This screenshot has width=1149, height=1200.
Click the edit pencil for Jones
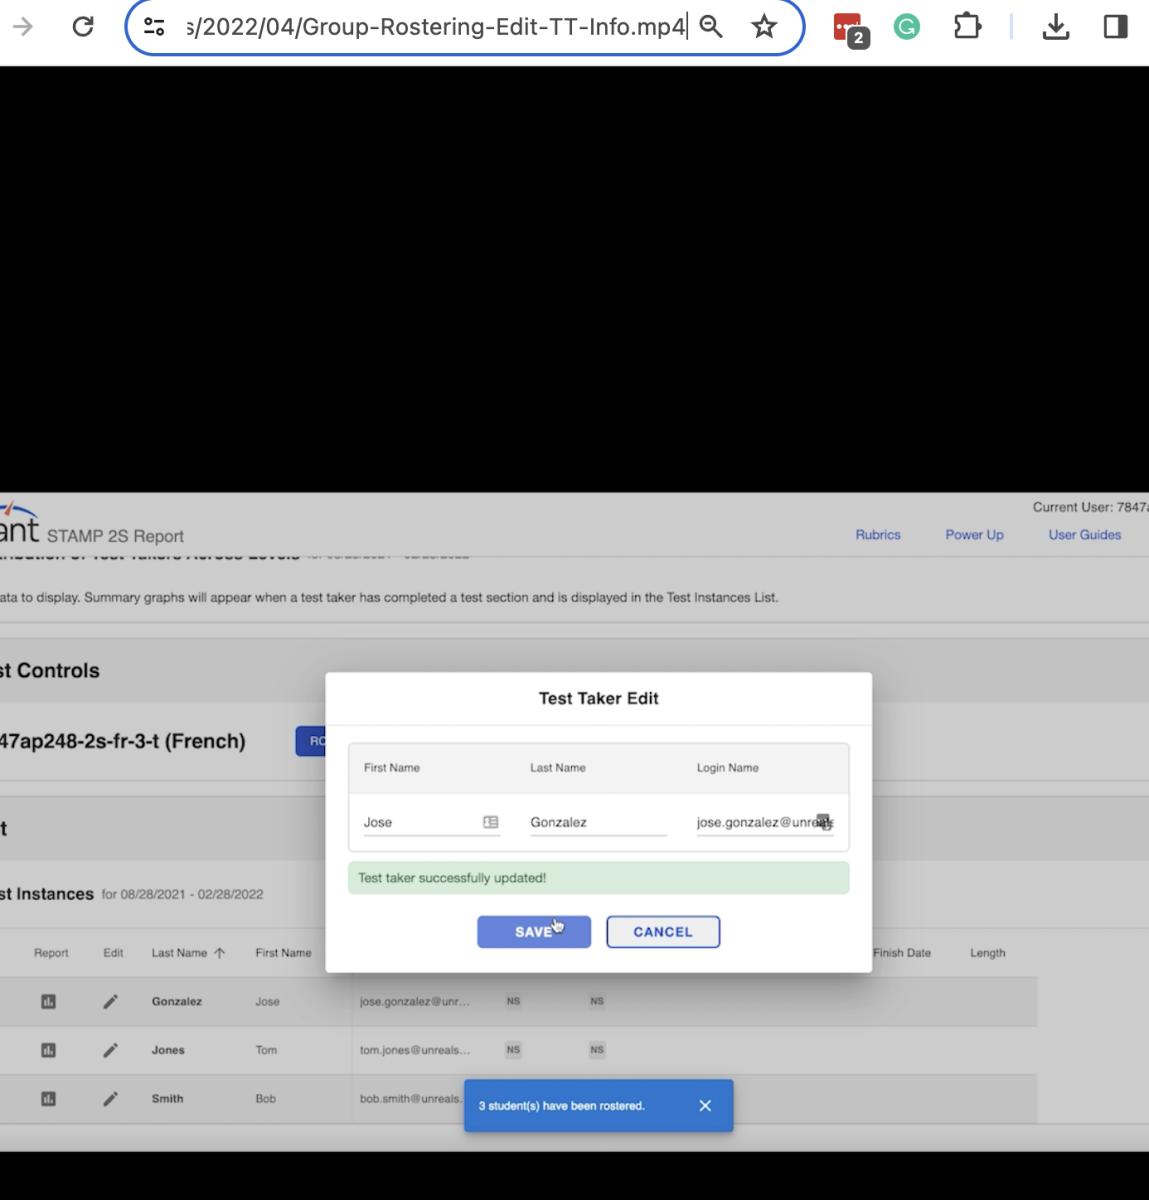coord(111,1050)
